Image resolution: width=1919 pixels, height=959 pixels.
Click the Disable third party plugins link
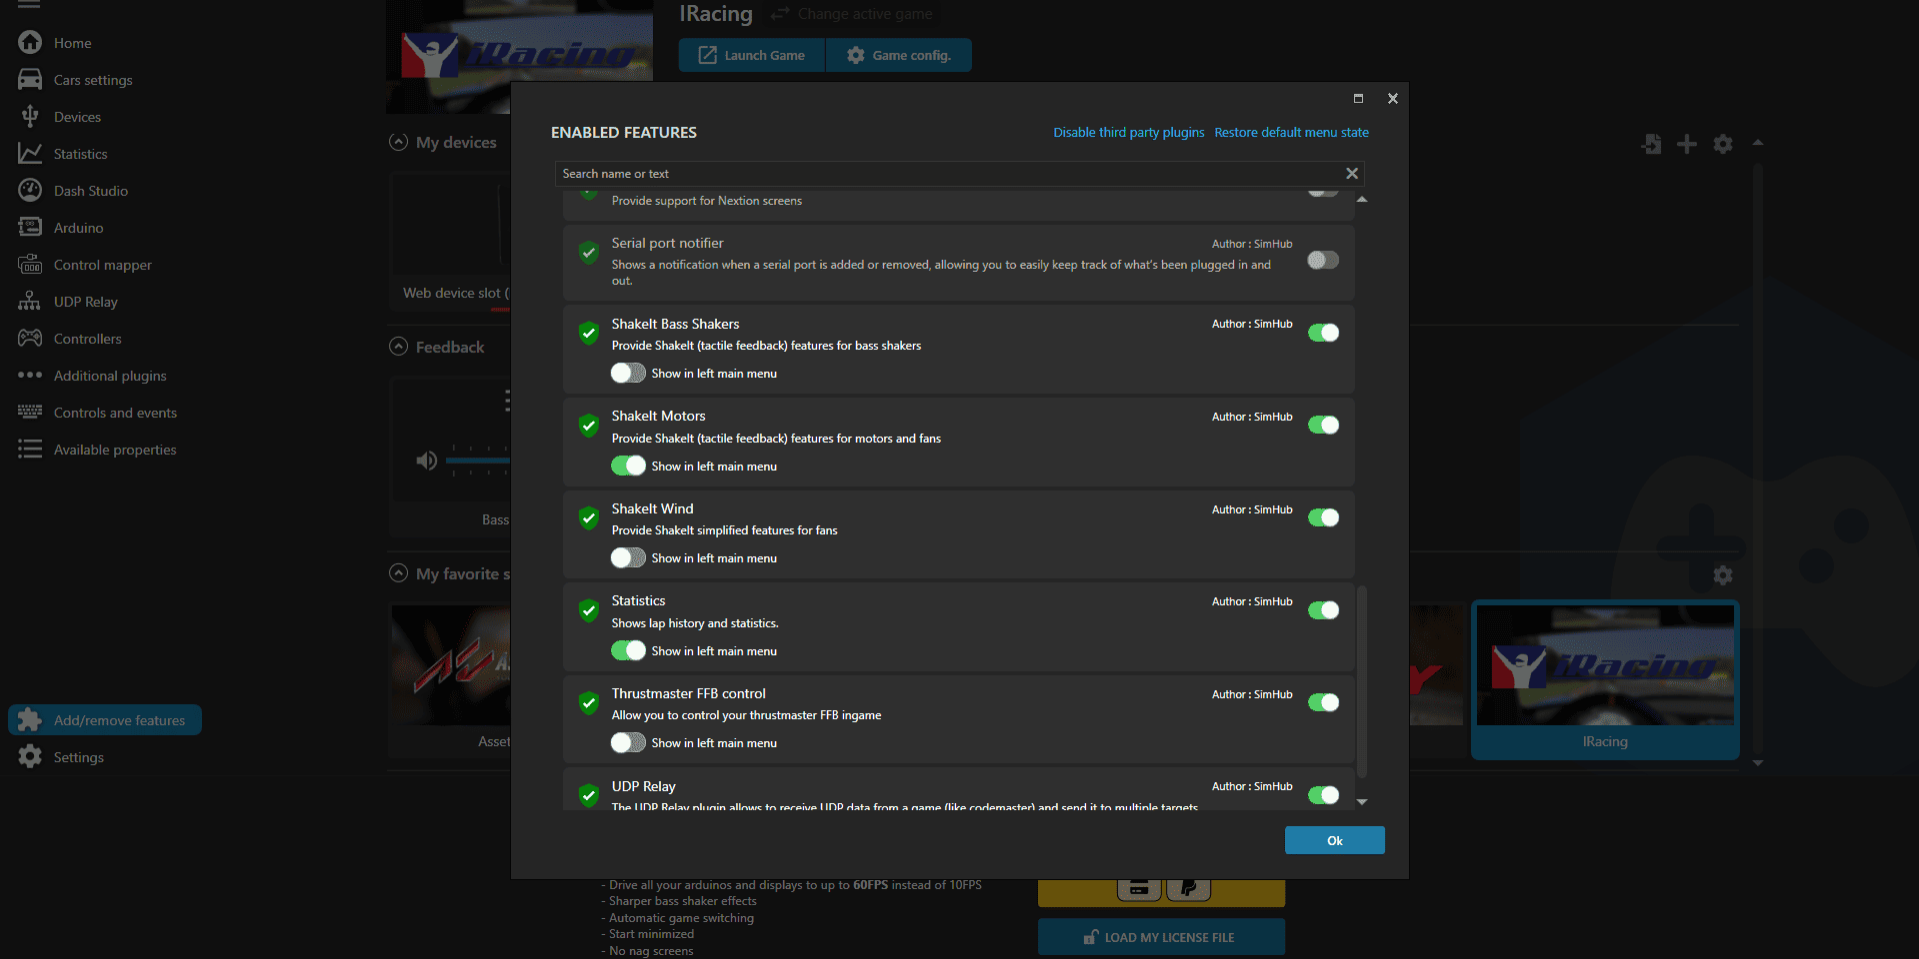[1128, 131]
